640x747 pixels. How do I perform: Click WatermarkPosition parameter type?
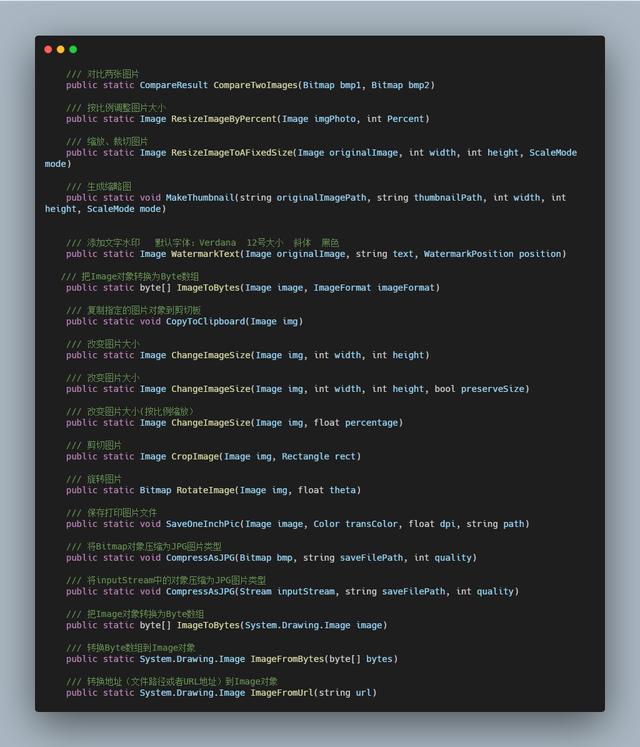468,254
